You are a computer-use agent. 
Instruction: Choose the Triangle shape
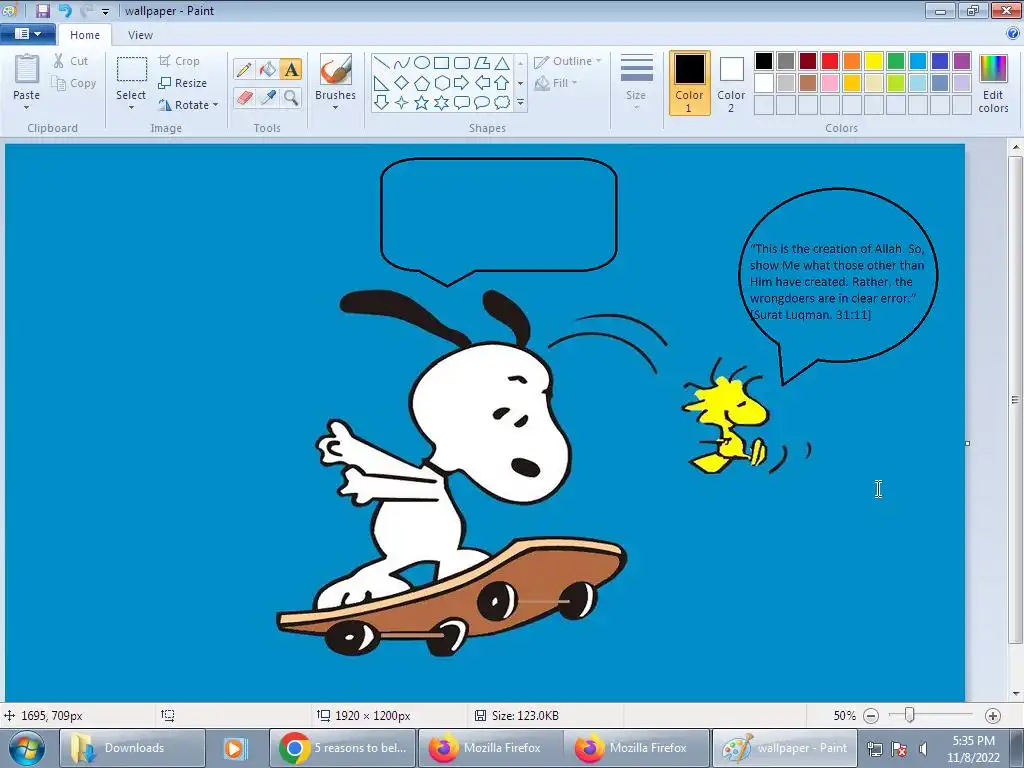coord(502,63)
